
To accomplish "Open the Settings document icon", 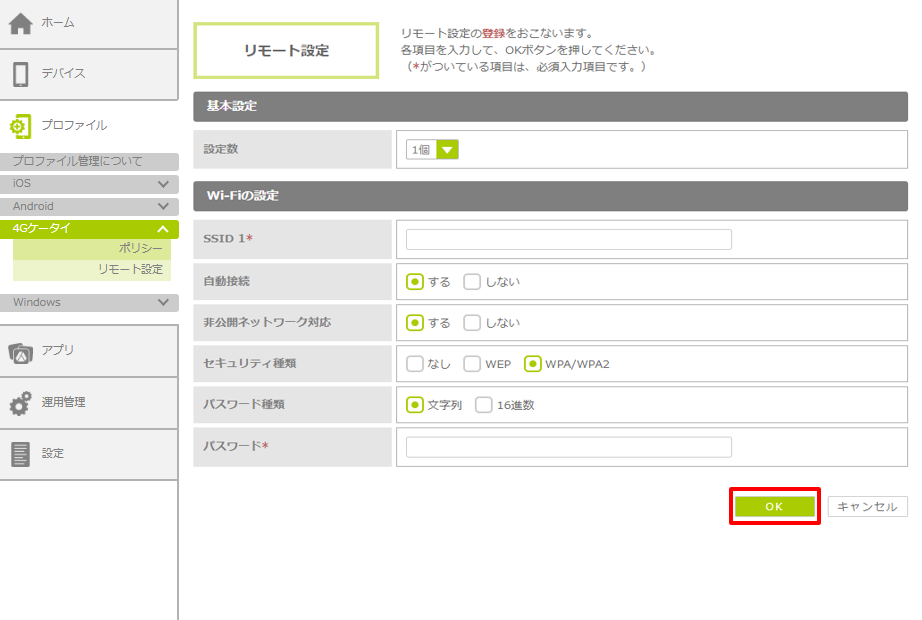I will [21, 454].
